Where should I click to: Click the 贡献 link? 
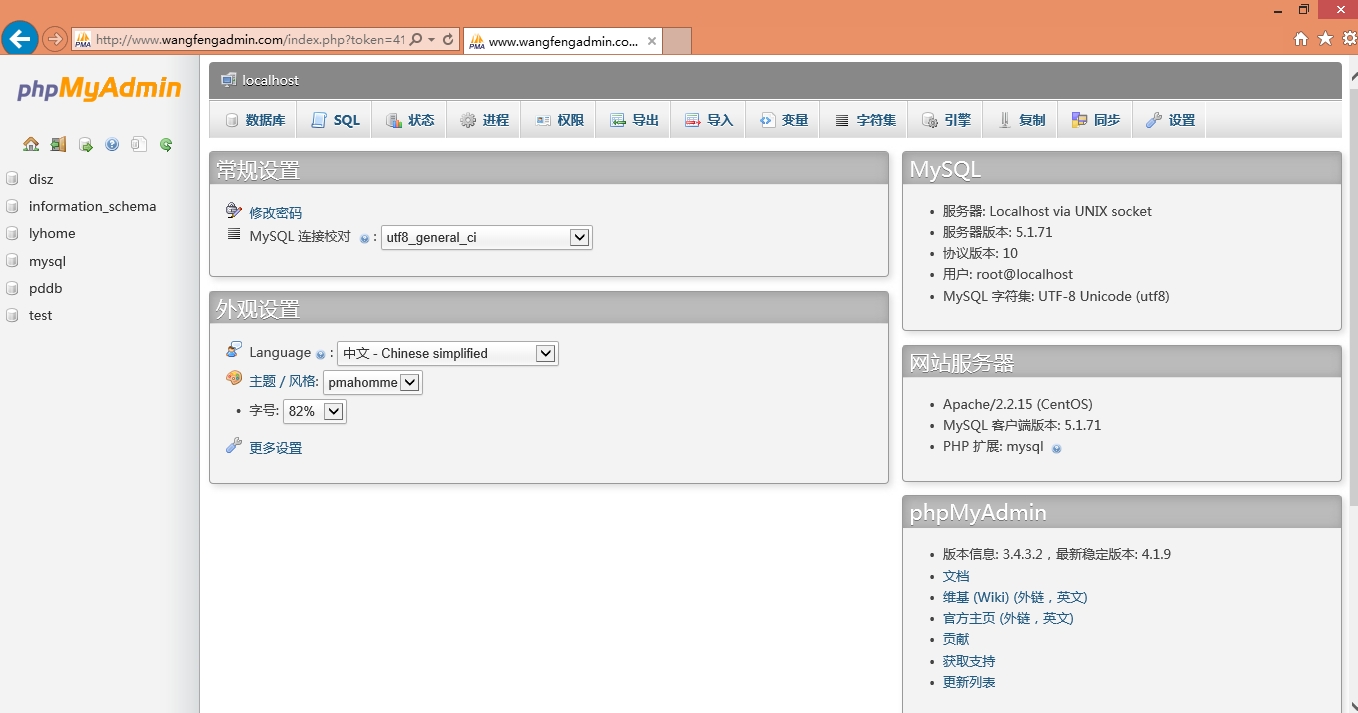pos(956,639)
